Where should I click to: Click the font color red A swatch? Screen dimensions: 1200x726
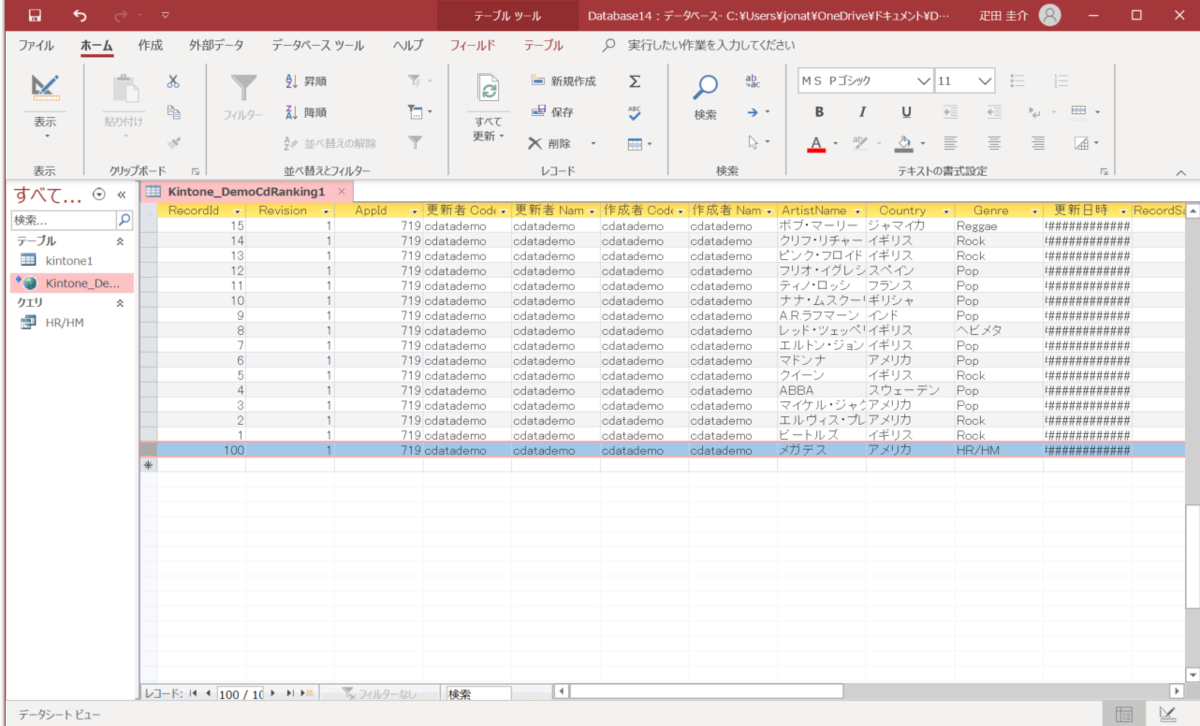click(x=816, y=143)
